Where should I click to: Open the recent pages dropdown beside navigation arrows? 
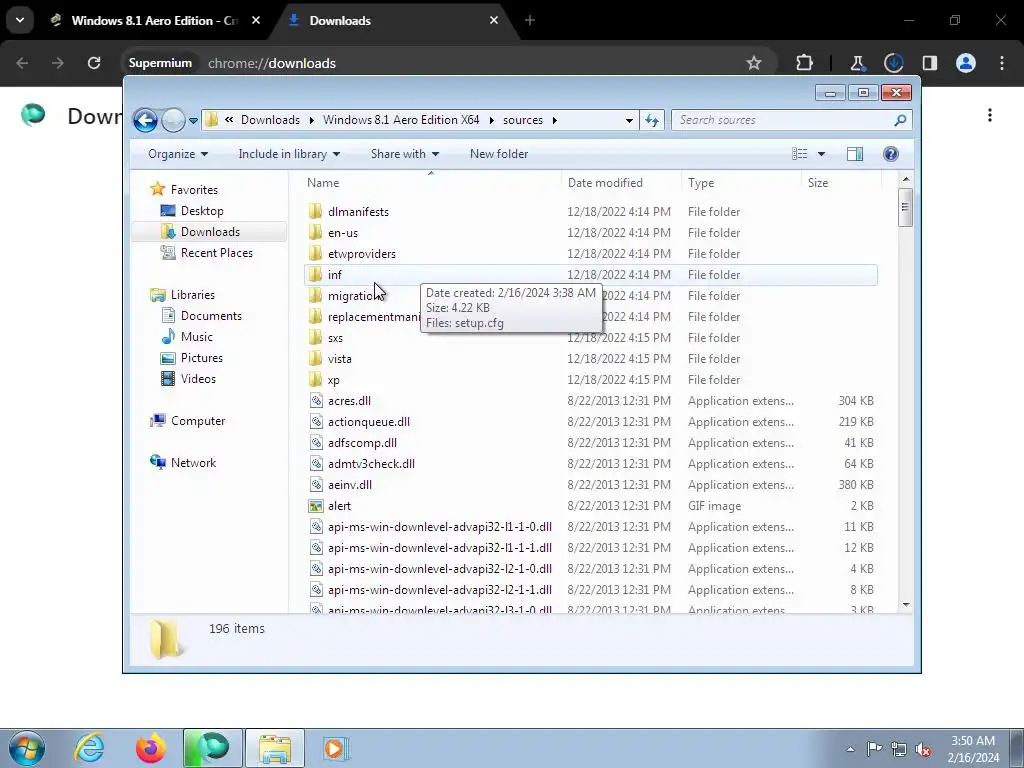(x=193, y=121)
